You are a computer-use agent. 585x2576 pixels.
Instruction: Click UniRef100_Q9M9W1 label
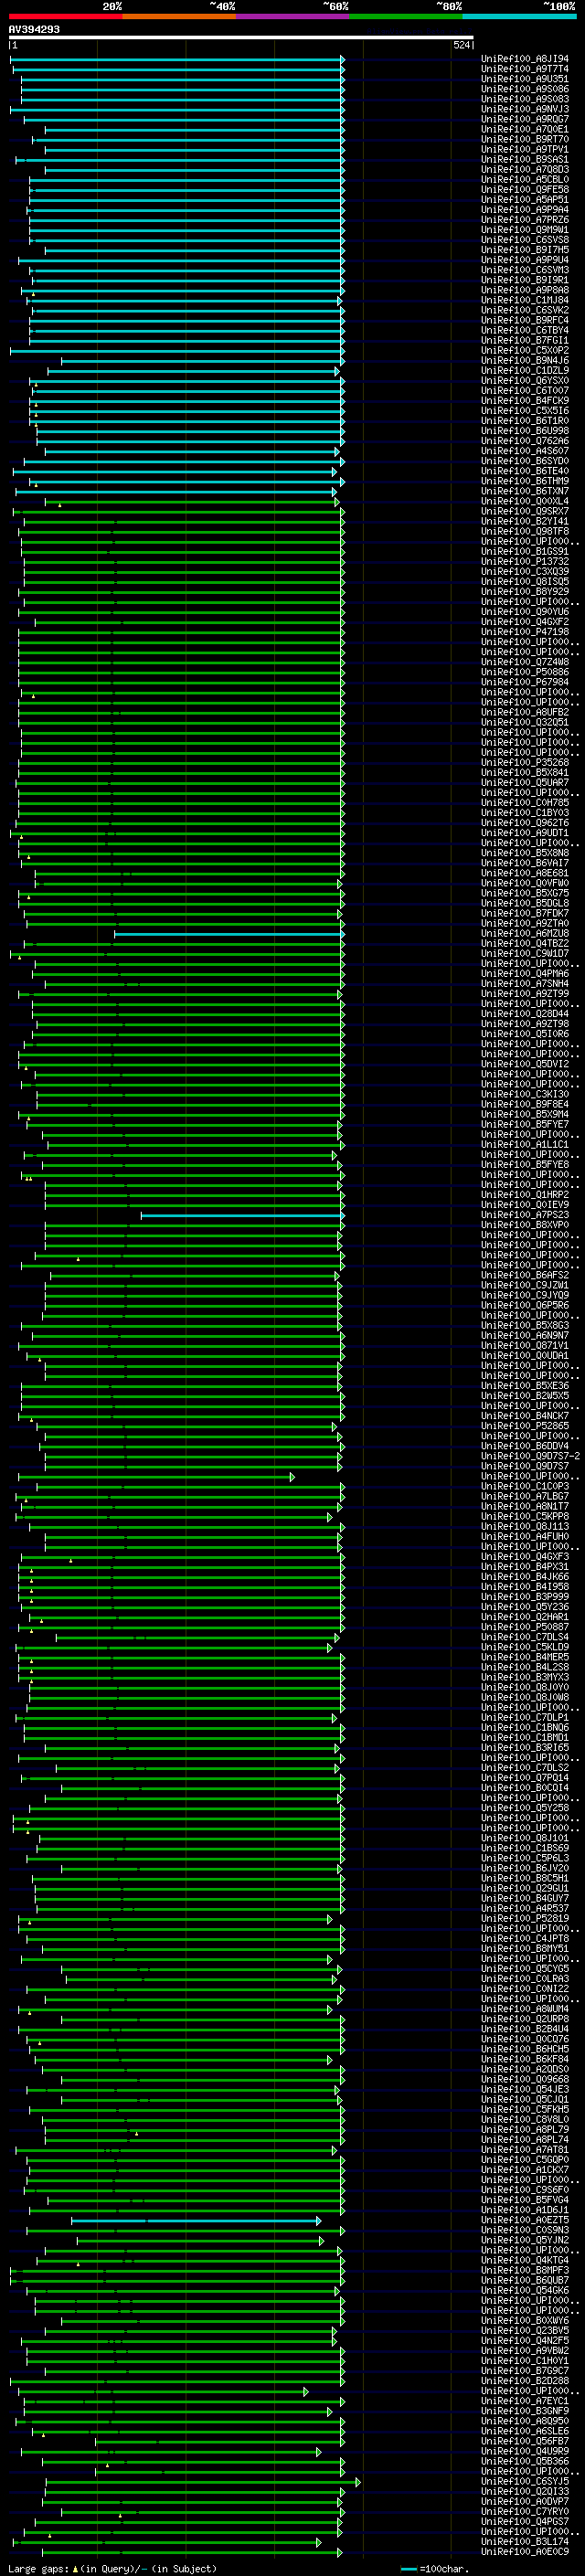pos(525,230)
